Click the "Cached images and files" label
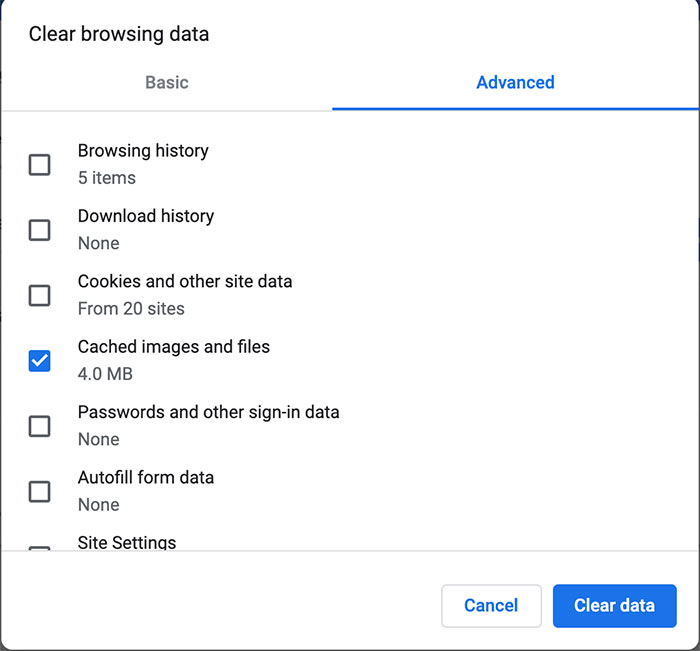Image resolution: width=700 pixels, height=651 pixels. (x=174, y=347)
